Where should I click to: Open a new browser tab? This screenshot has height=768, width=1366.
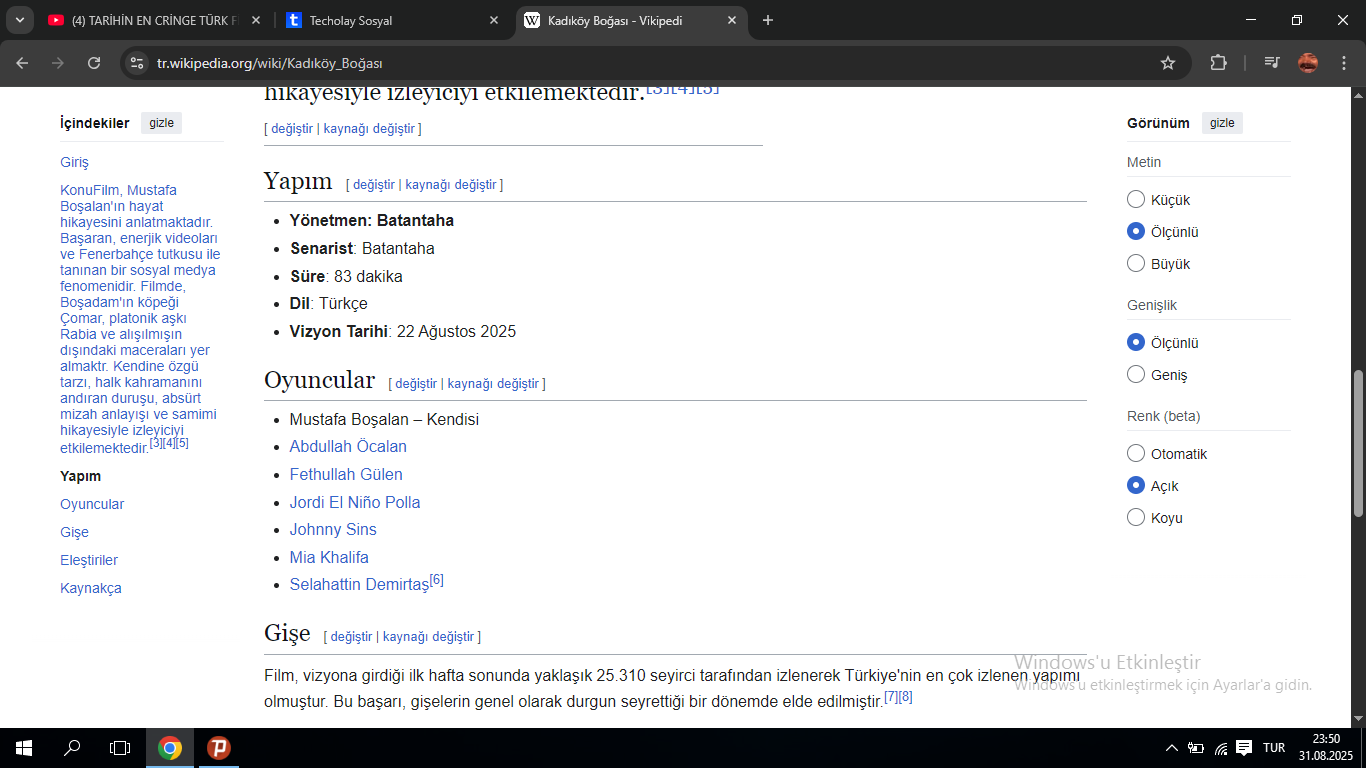tap(768, 20)
